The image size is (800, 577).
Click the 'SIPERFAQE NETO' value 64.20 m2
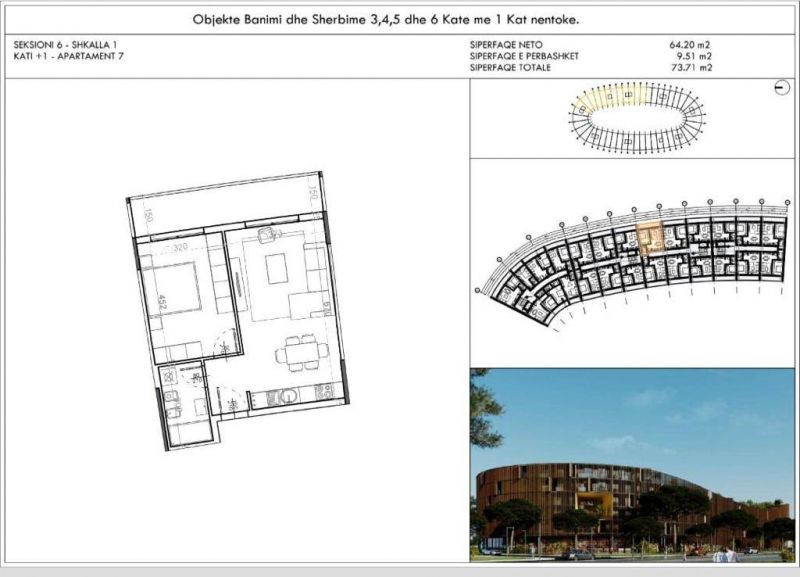[x=689, y=46]
